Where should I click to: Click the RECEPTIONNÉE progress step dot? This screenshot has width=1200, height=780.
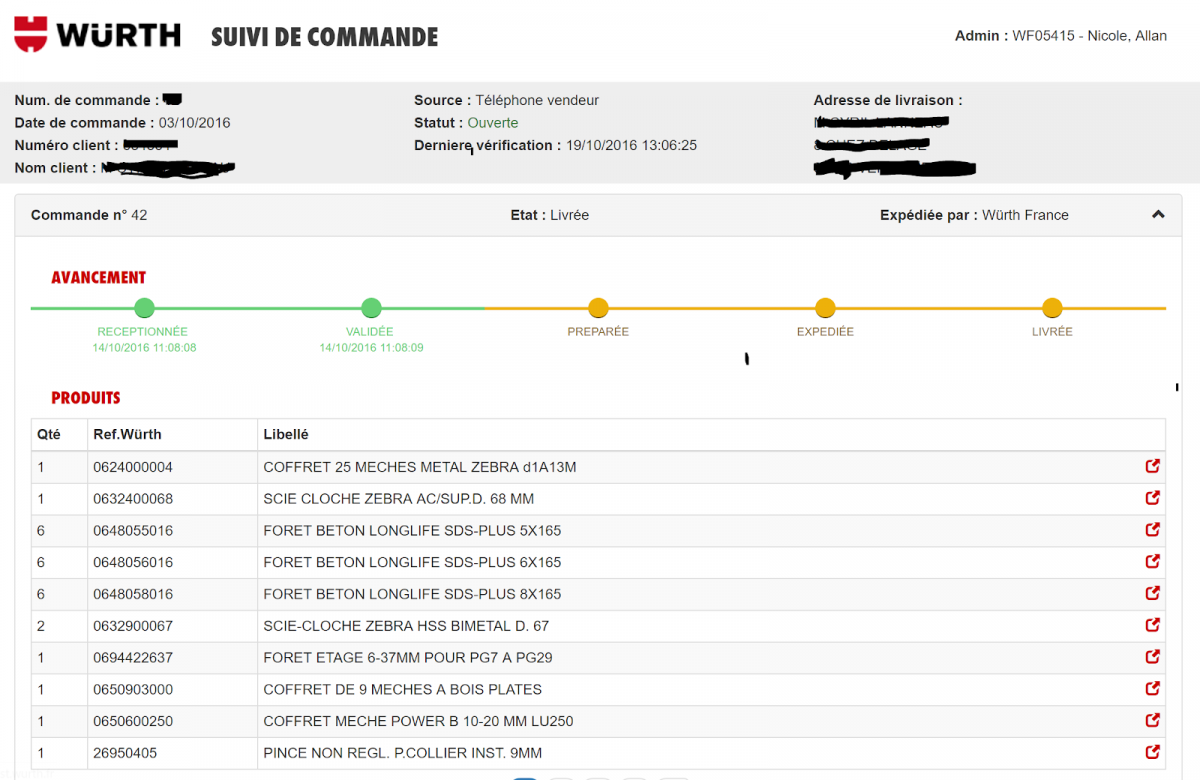click(x=144, y=308)
